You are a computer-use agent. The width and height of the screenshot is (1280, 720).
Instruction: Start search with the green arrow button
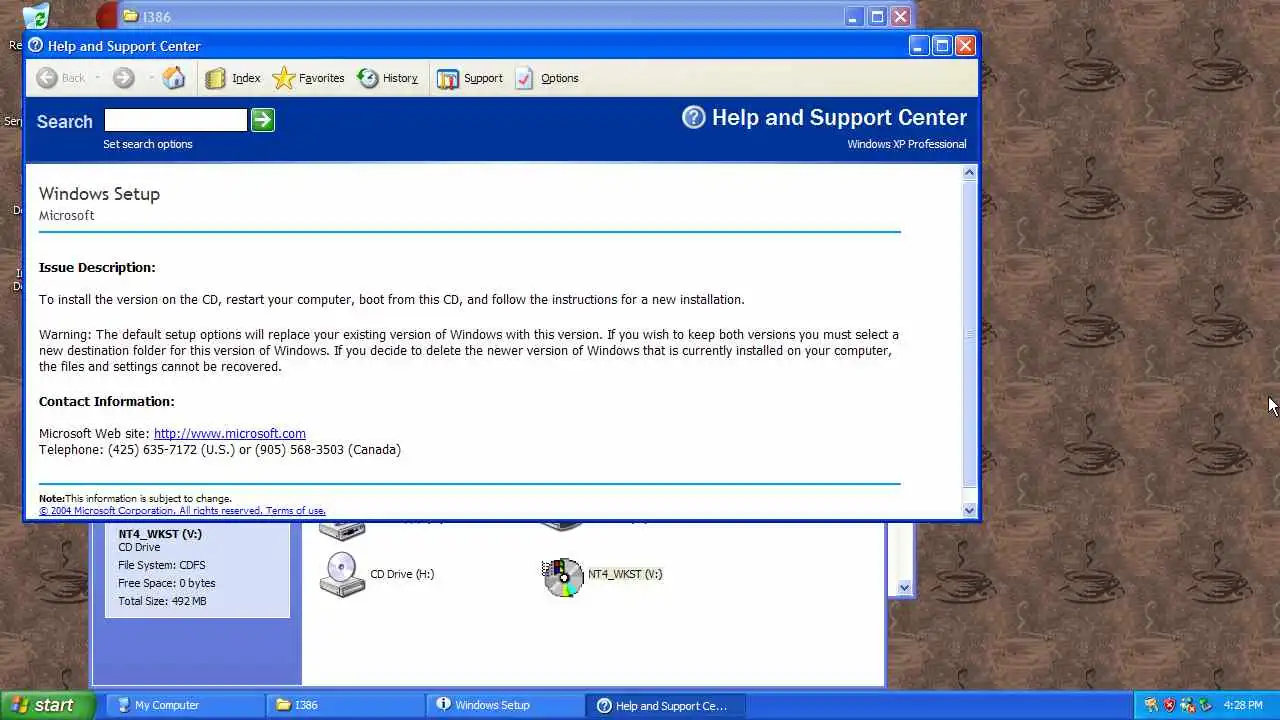point(262,120)
